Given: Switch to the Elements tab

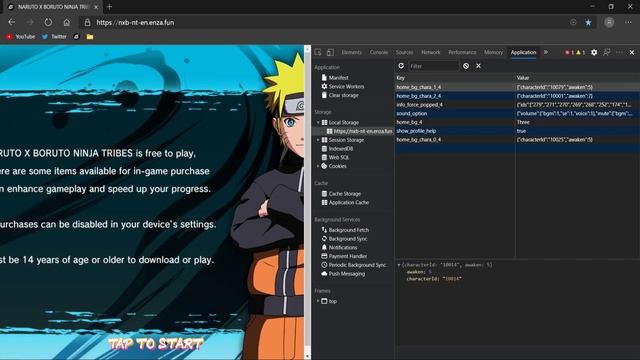Looking at the screenshot, I should [351, 52].
